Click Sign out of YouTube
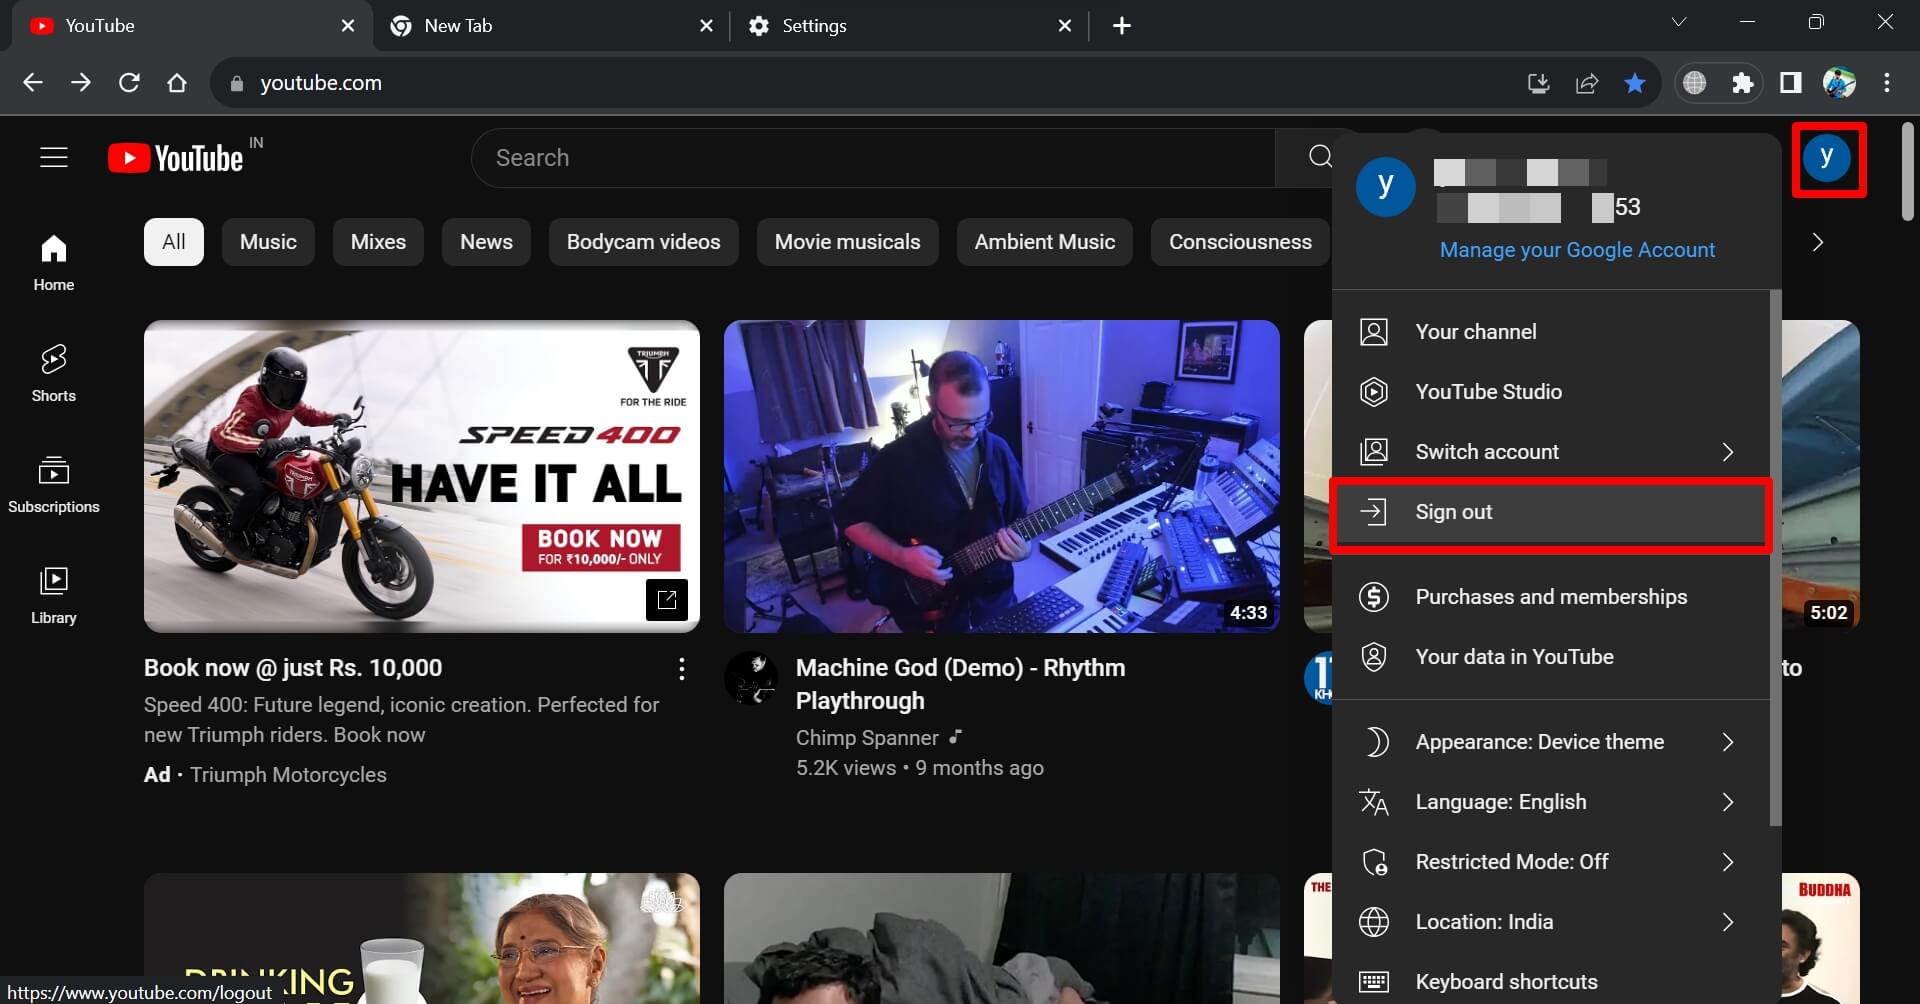 coord(1453,511)
